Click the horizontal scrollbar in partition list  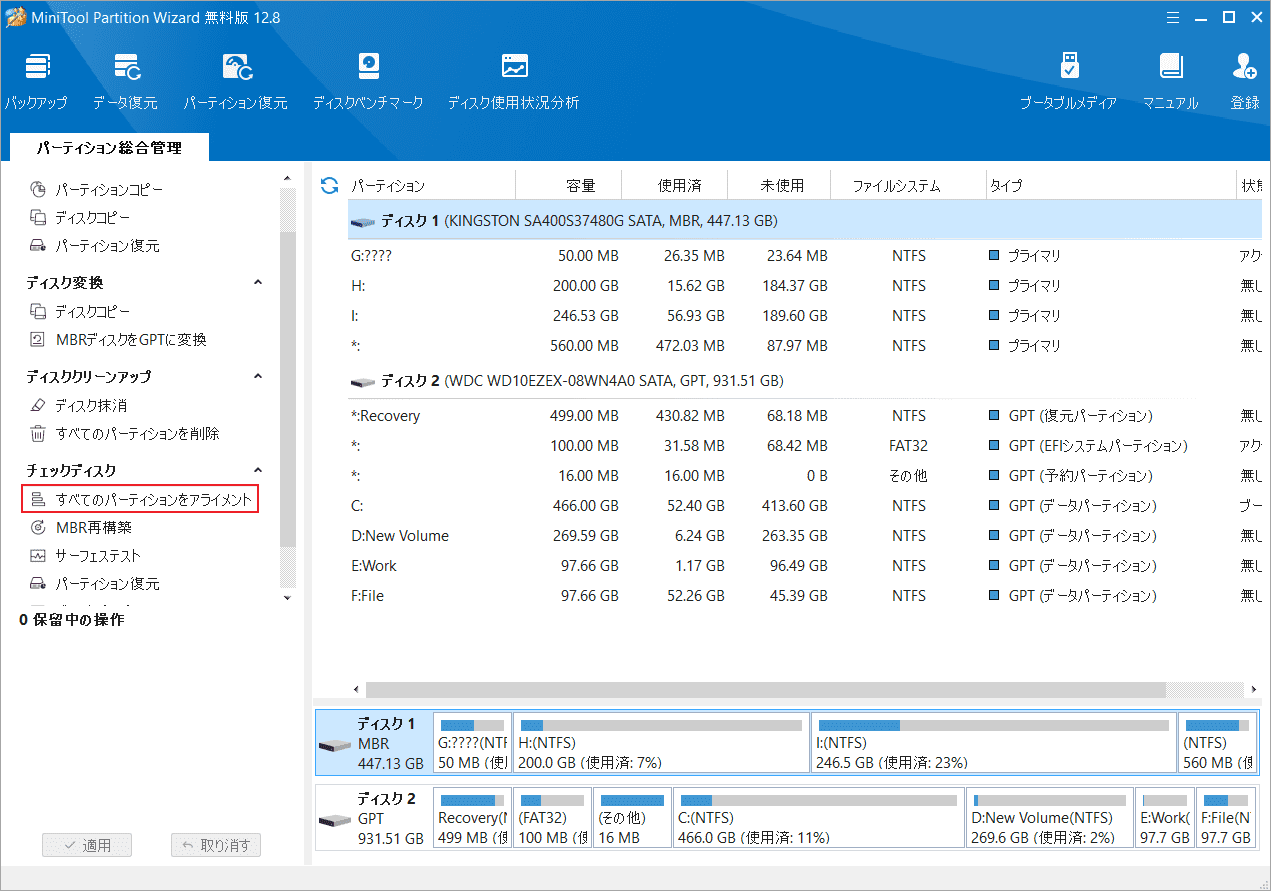coord(765,690)
